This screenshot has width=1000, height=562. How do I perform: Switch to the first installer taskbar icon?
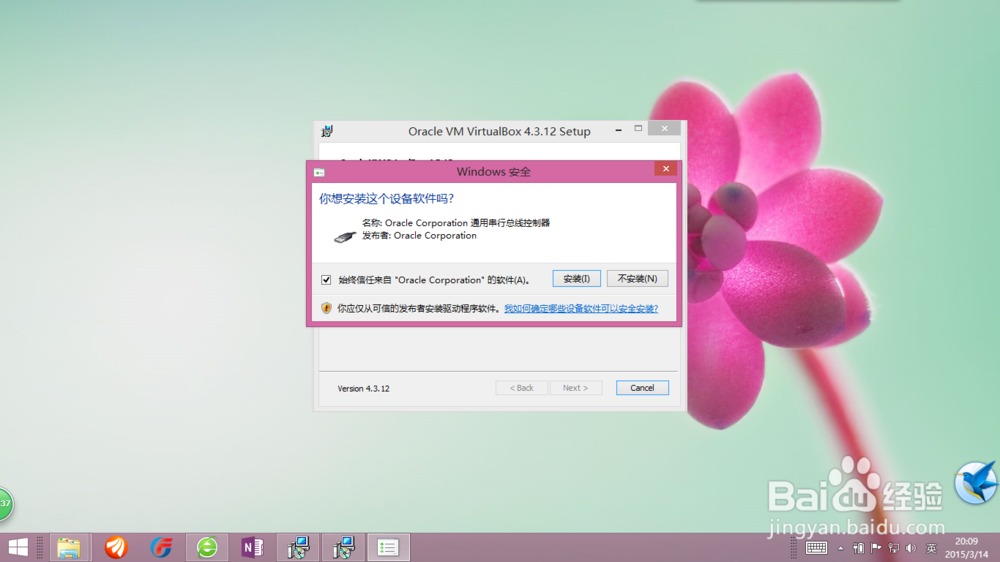[x=298, y=547]
